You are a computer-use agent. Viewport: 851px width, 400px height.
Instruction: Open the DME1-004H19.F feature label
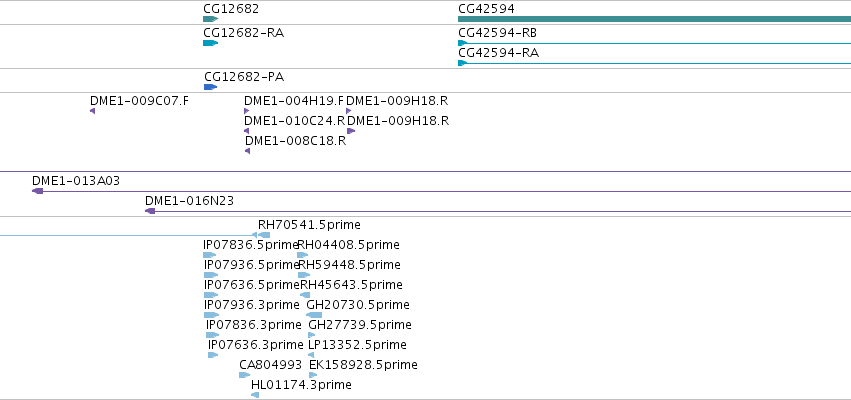point(294,101)
